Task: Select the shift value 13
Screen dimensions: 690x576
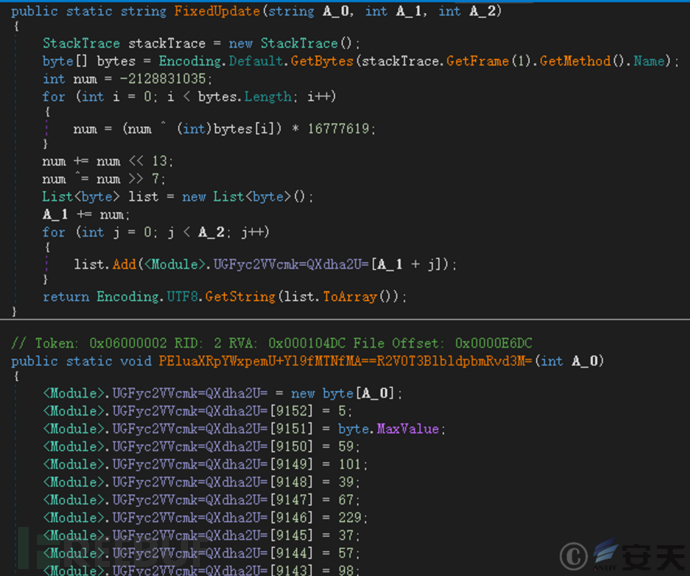Action: click(x=160, y=161)
